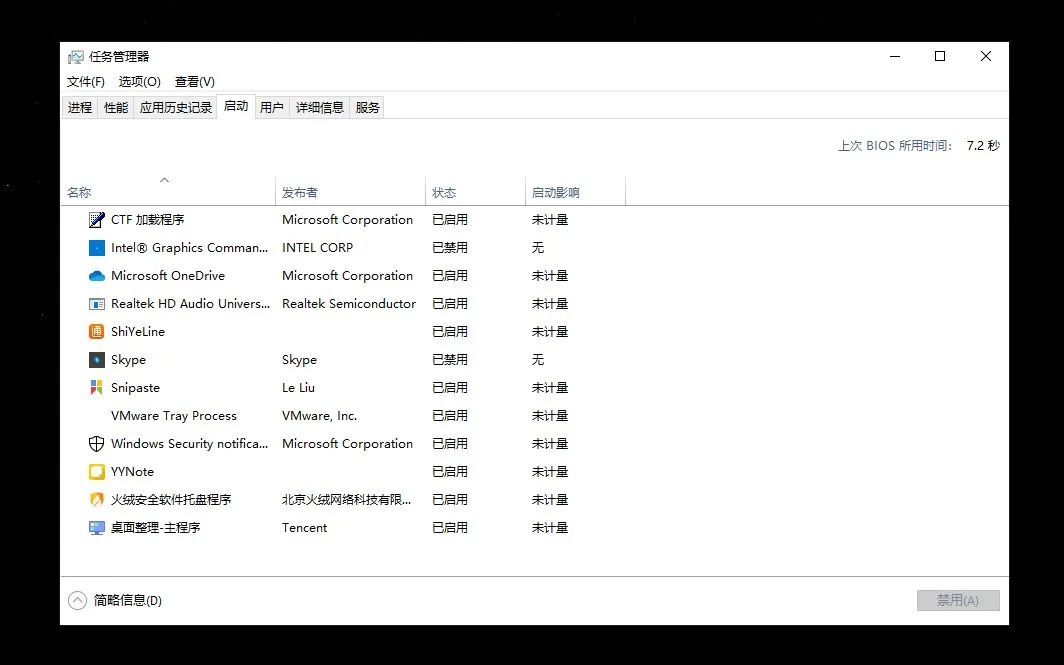The width and height of the screenshot is (1064, 665).
Task: Click the Intel Graphics Command icon
Action: click(x=96, y=248)
